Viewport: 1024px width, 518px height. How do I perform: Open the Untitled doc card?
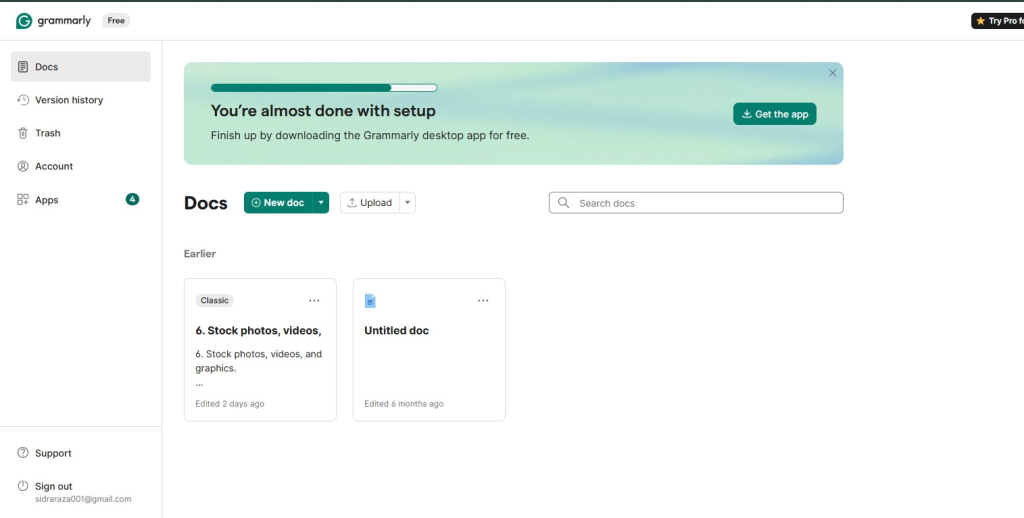[429, 350]
